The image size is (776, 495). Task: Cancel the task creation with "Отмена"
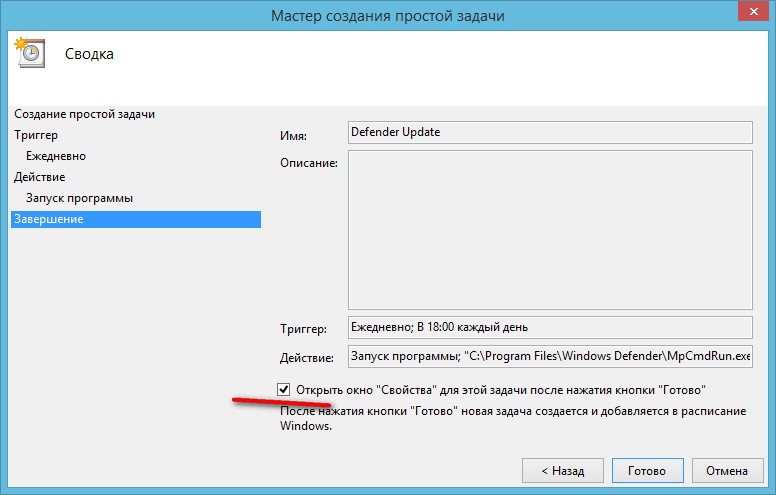[727, 470]
